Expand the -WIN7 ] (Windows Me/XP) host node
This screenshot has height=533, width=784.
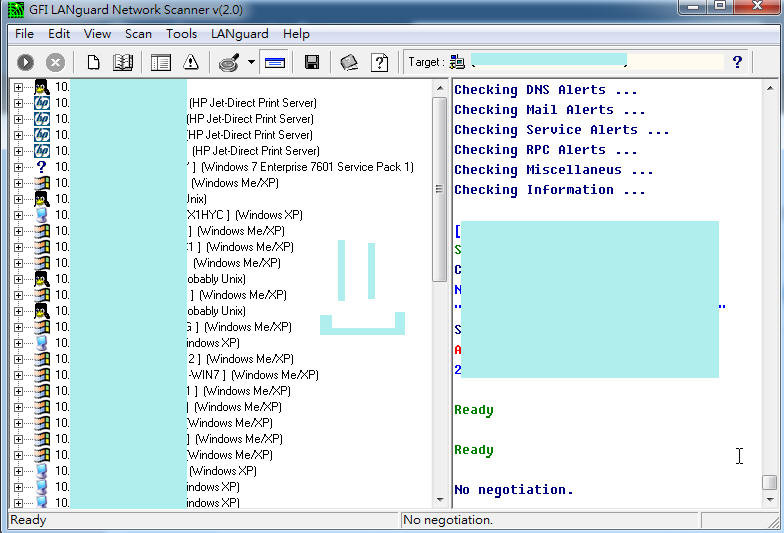[18, 375]
